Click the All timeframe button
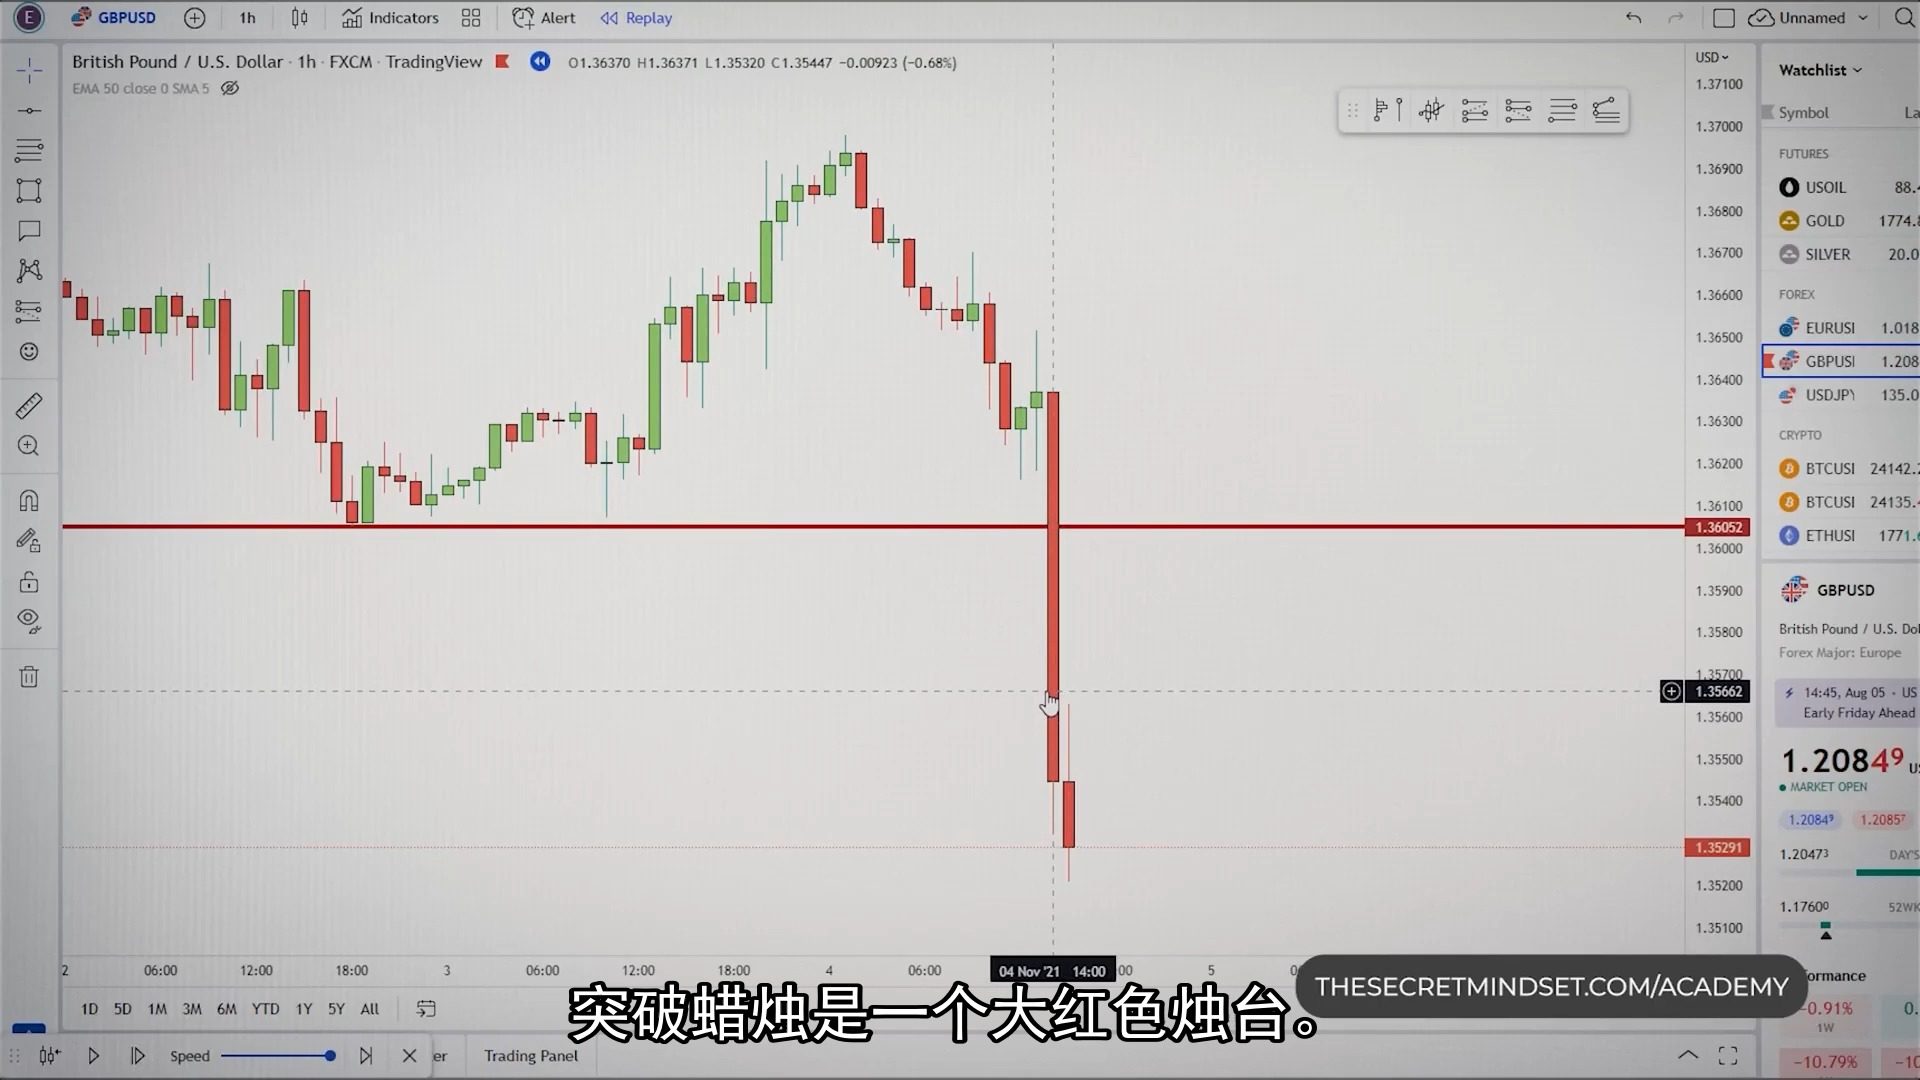1920x1080 pixels. point(368,1007)
